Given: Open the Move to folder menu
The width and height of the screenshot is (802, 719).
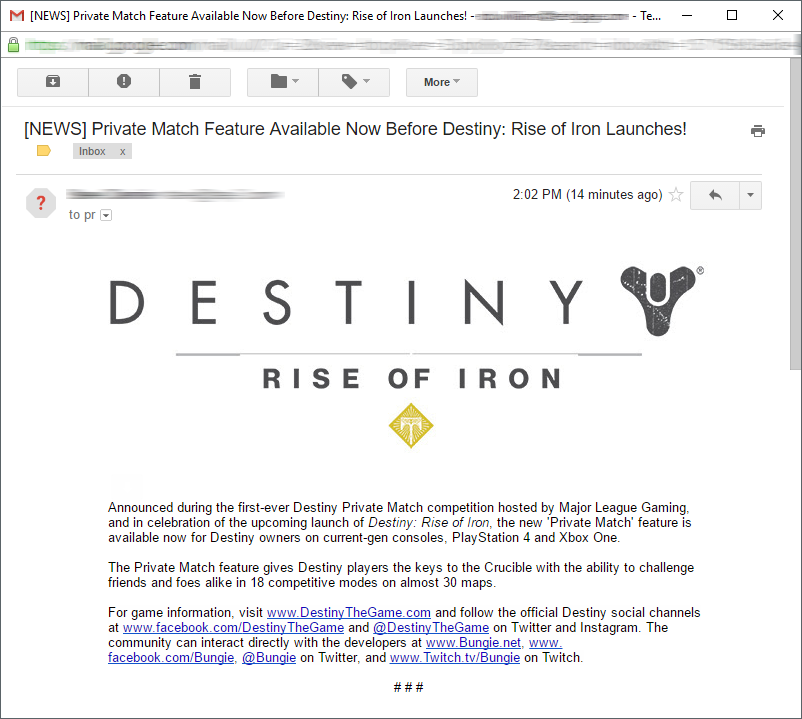Looking at the screenshot, I should pyautogui.click(x=281, y=81).
